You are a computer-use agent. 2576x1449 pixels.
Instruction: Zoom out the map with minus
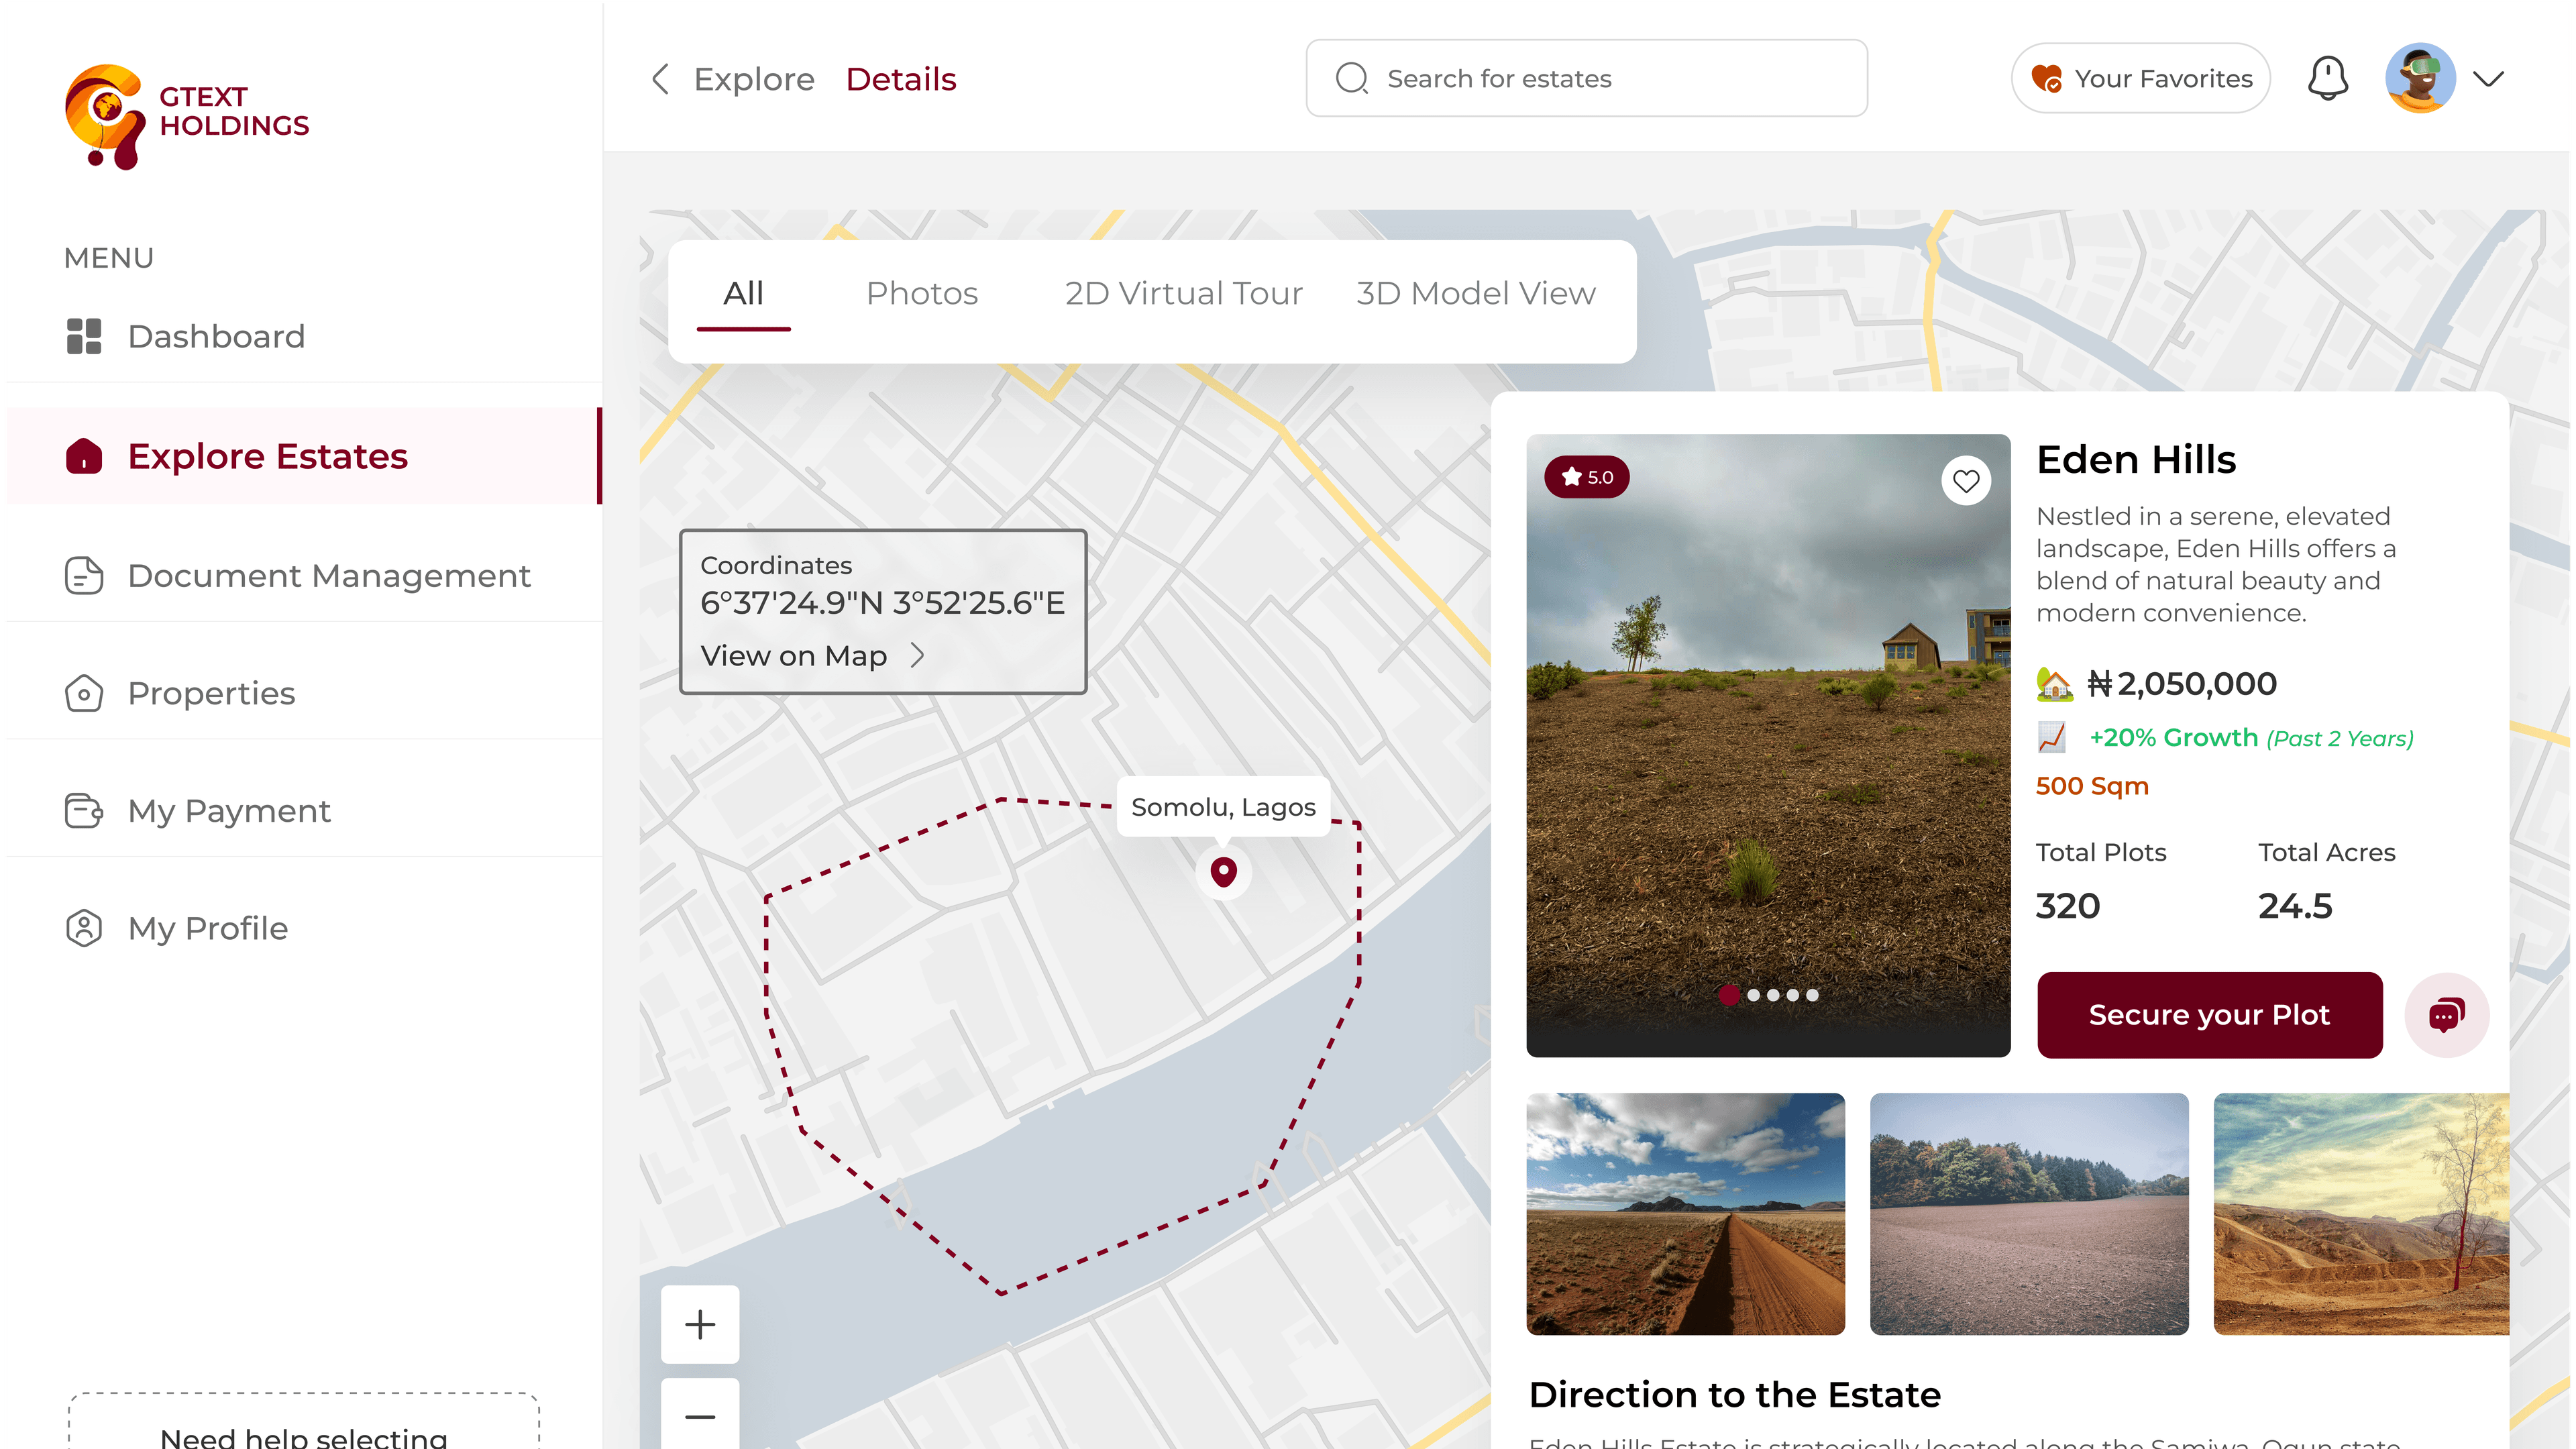(x=700, y=1415)
